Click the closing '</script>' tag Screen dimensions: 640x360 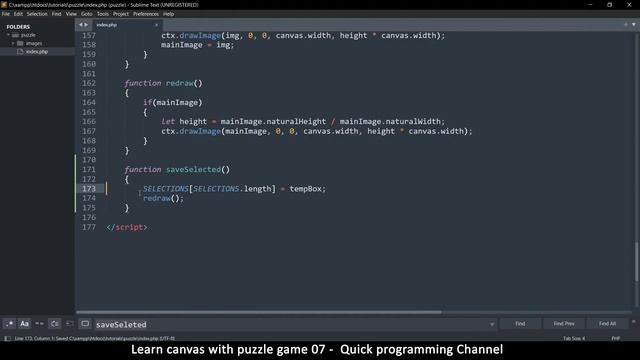[x=127, y=227]
